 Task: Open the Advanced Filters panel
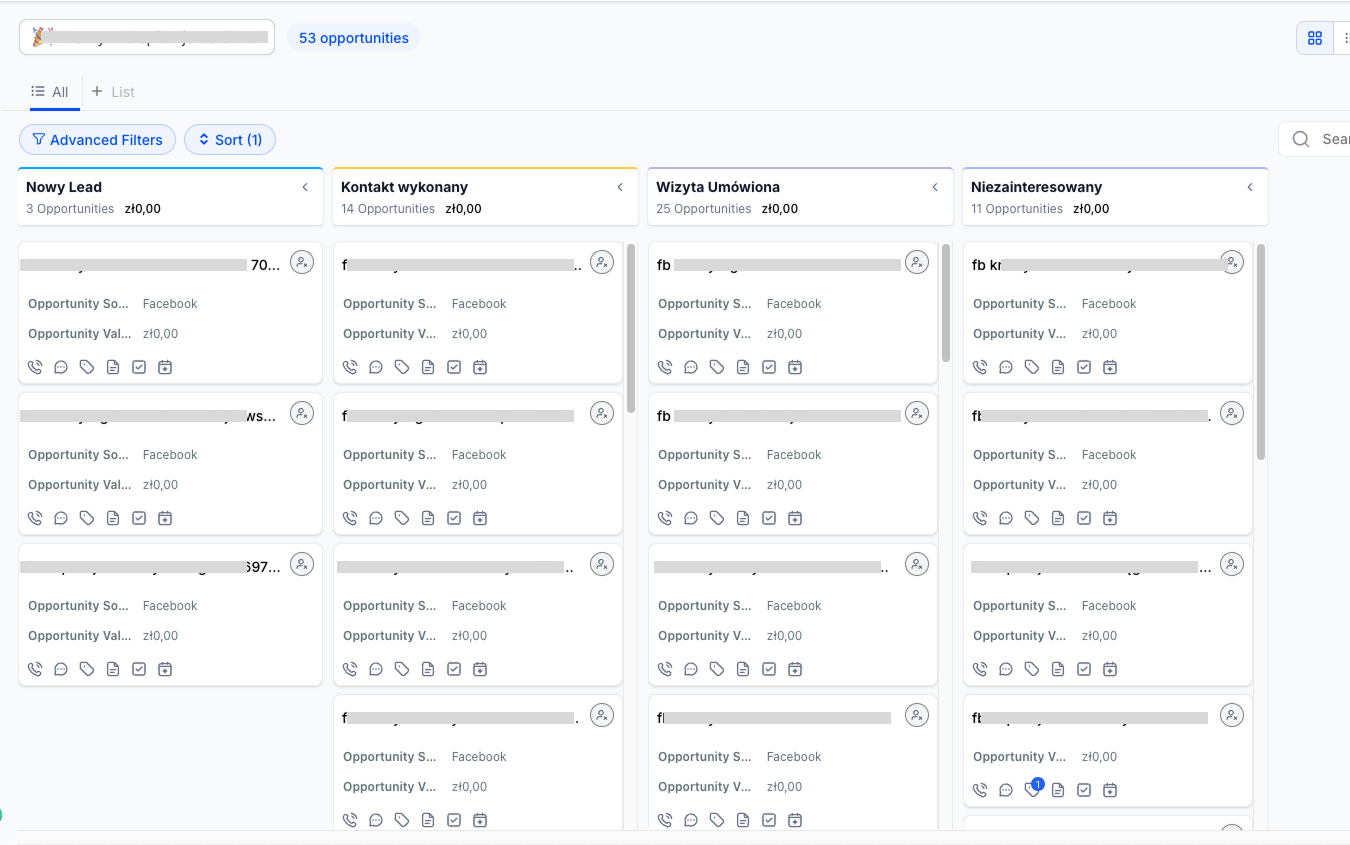pos(97,139)
